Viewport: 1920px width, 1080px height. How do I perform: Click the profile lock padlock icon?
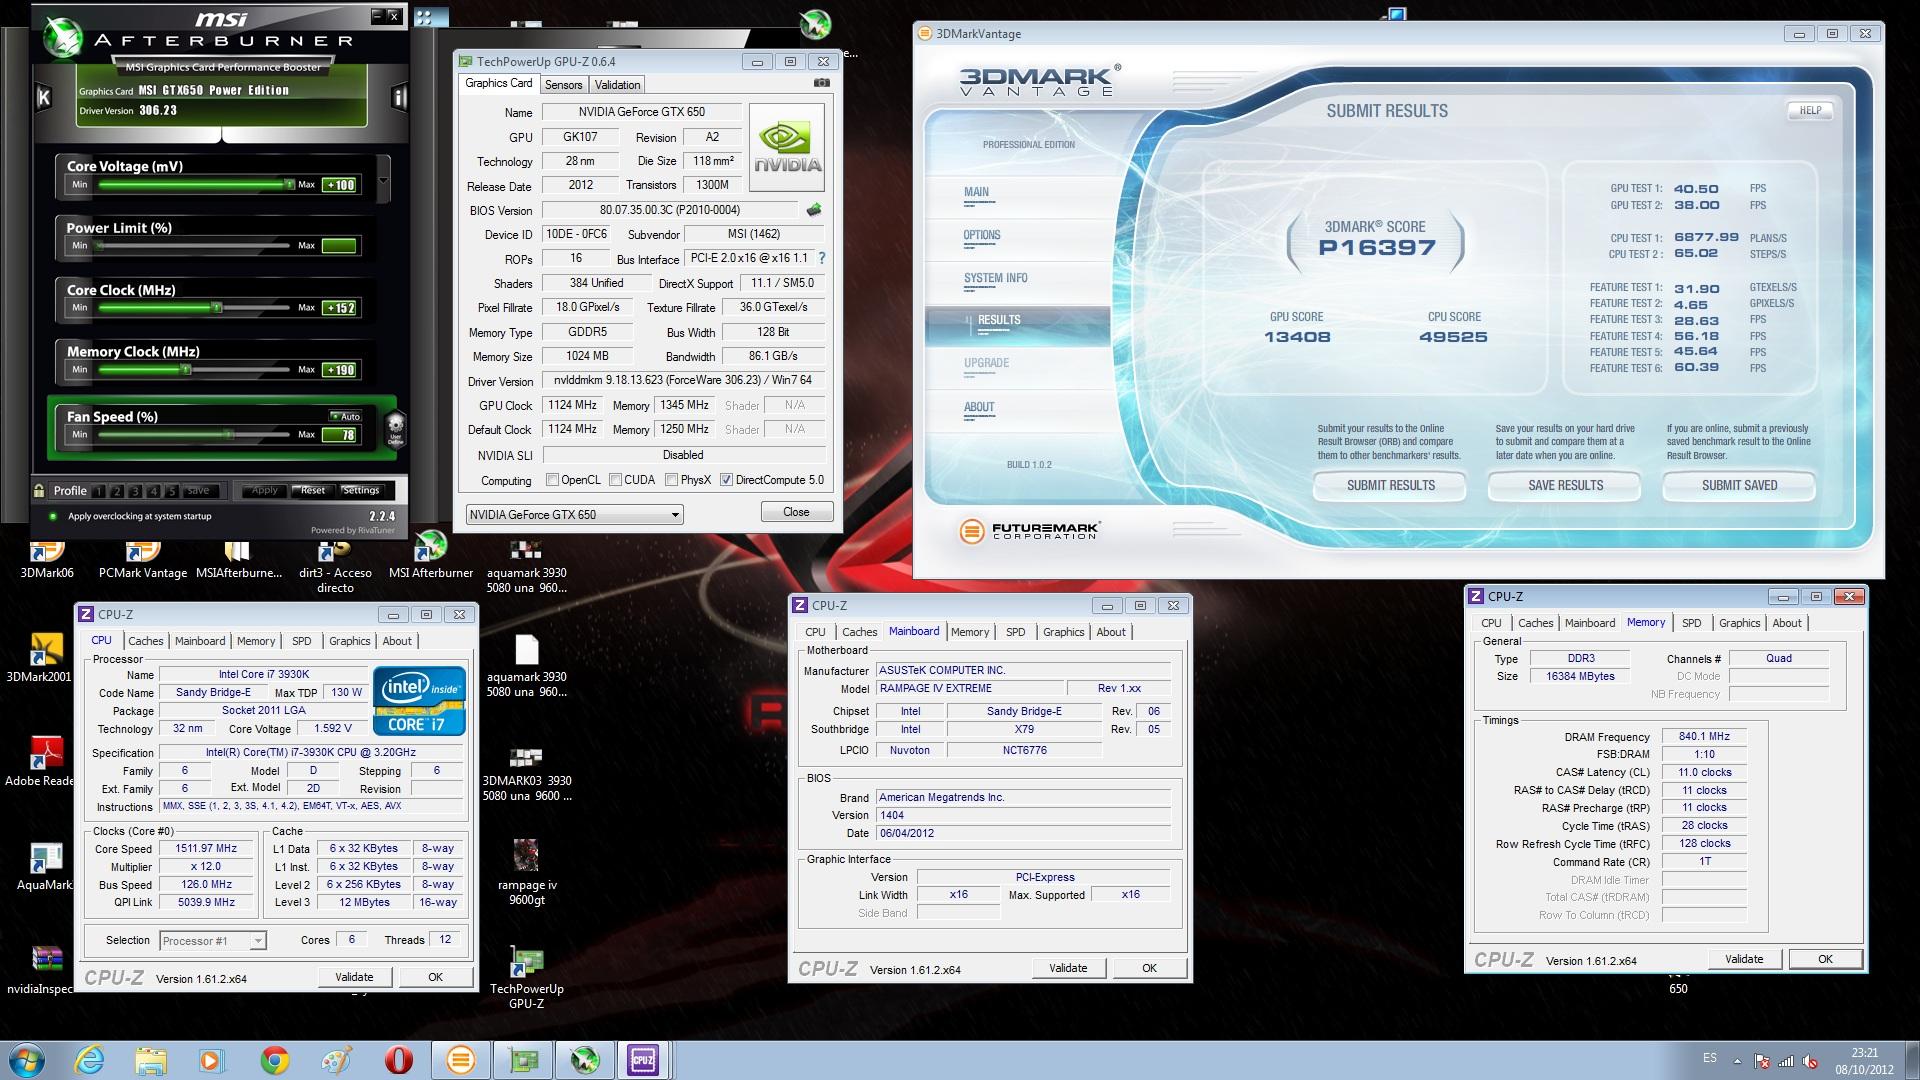click(39, 490)
